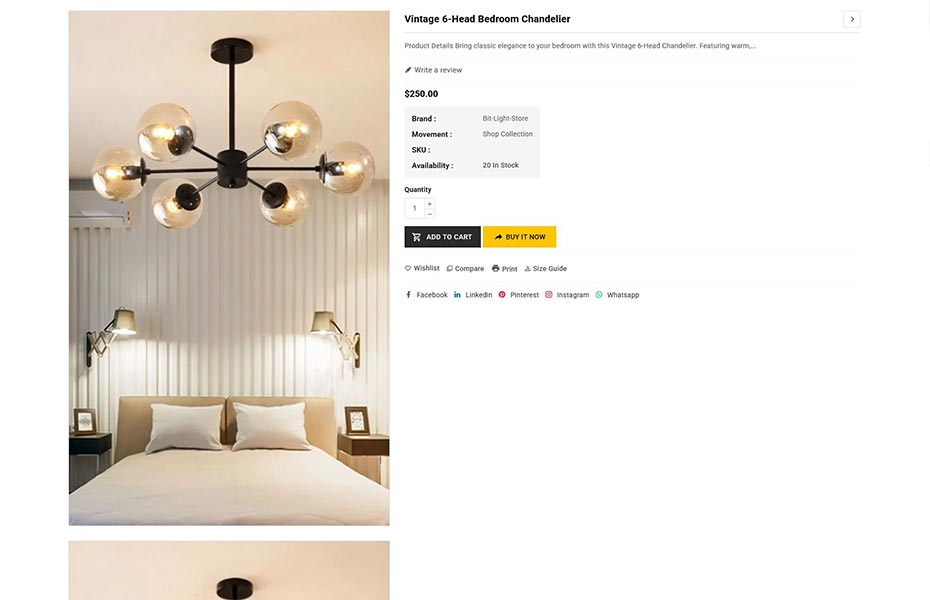Click the Wishlist heart icon
This screenshot has width=930, height=600.
408,269
